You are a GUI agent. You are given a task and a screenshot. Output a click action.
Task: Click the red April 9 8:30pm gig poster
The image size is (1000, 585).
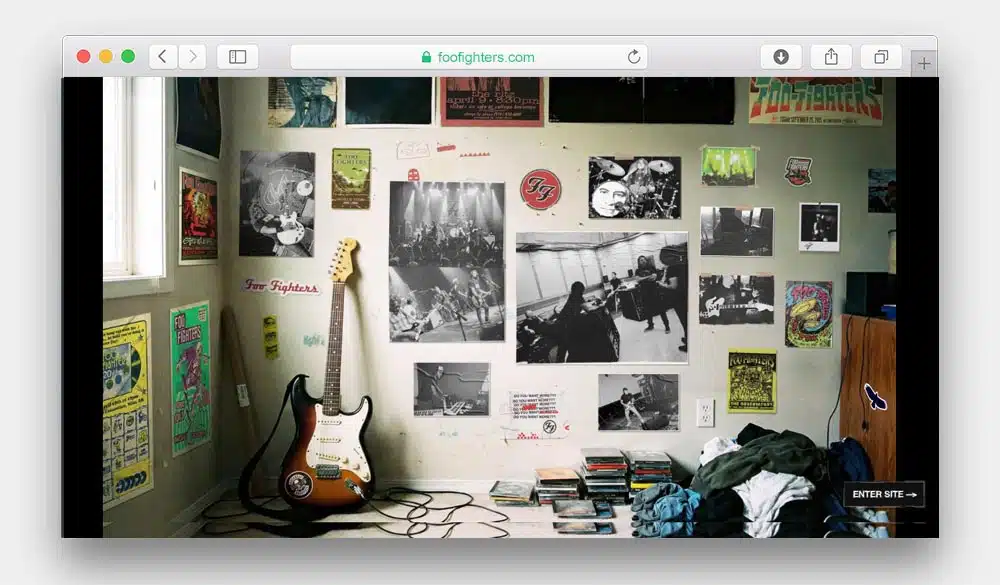coord(492,101)
